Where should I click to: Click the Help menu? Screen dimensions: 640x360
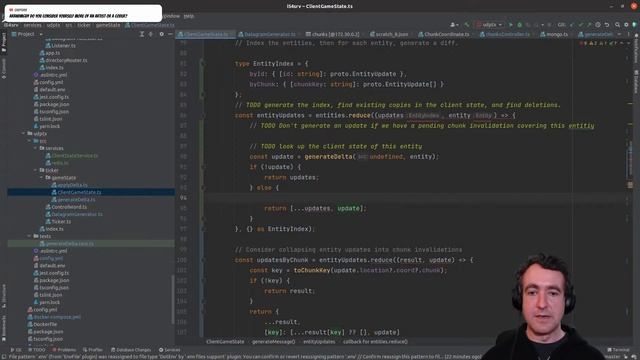coord(189,16)
